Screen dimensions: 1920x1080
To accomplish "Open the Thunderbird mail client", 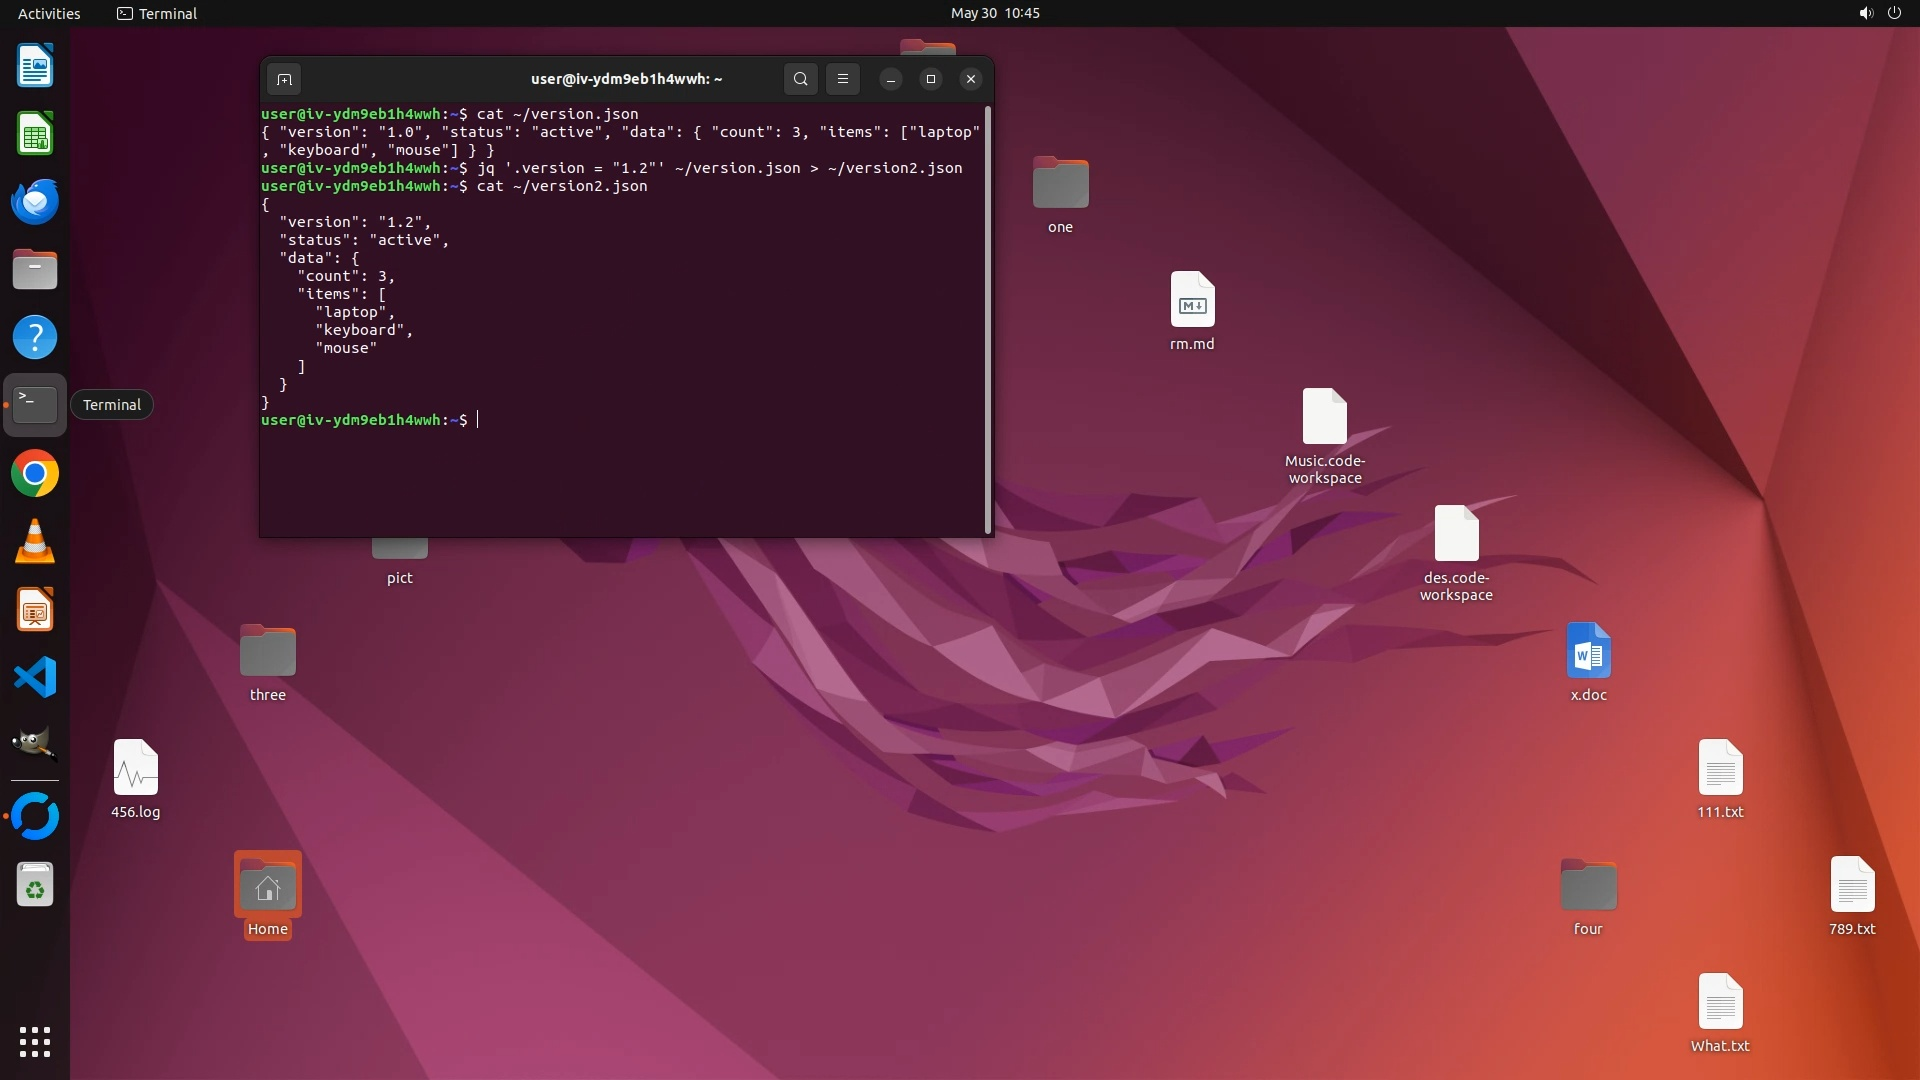I will pyautogui.click(x=35, y=202).
